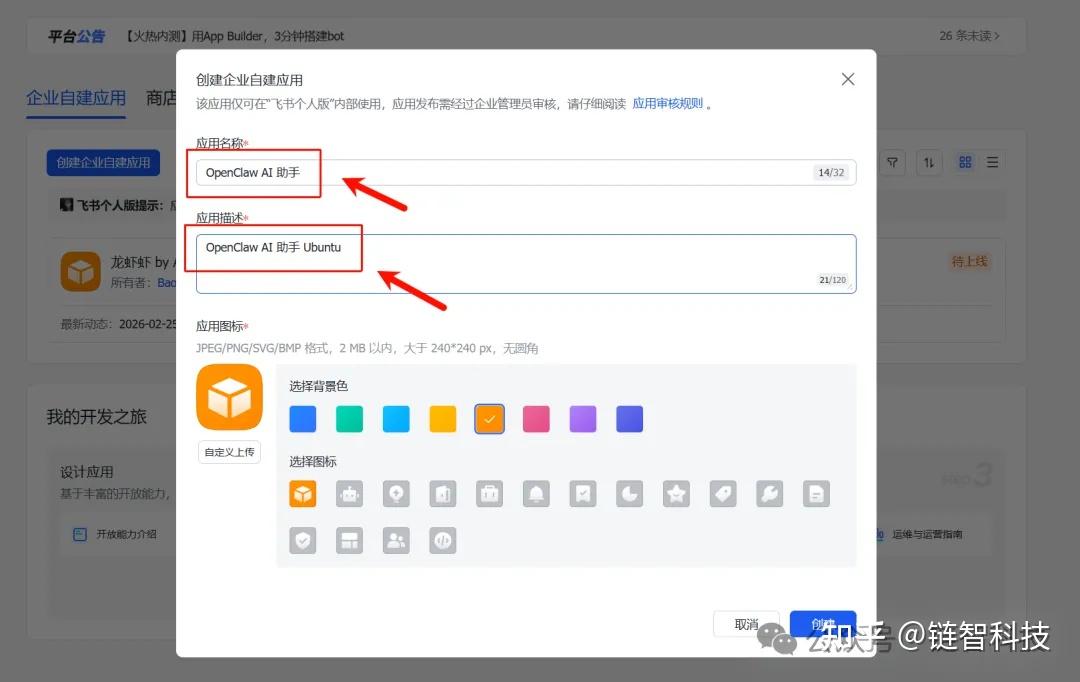1080x682 pixels.
Task: Select the purple background color
Action: pyautogui.click(x=583, y=419)
